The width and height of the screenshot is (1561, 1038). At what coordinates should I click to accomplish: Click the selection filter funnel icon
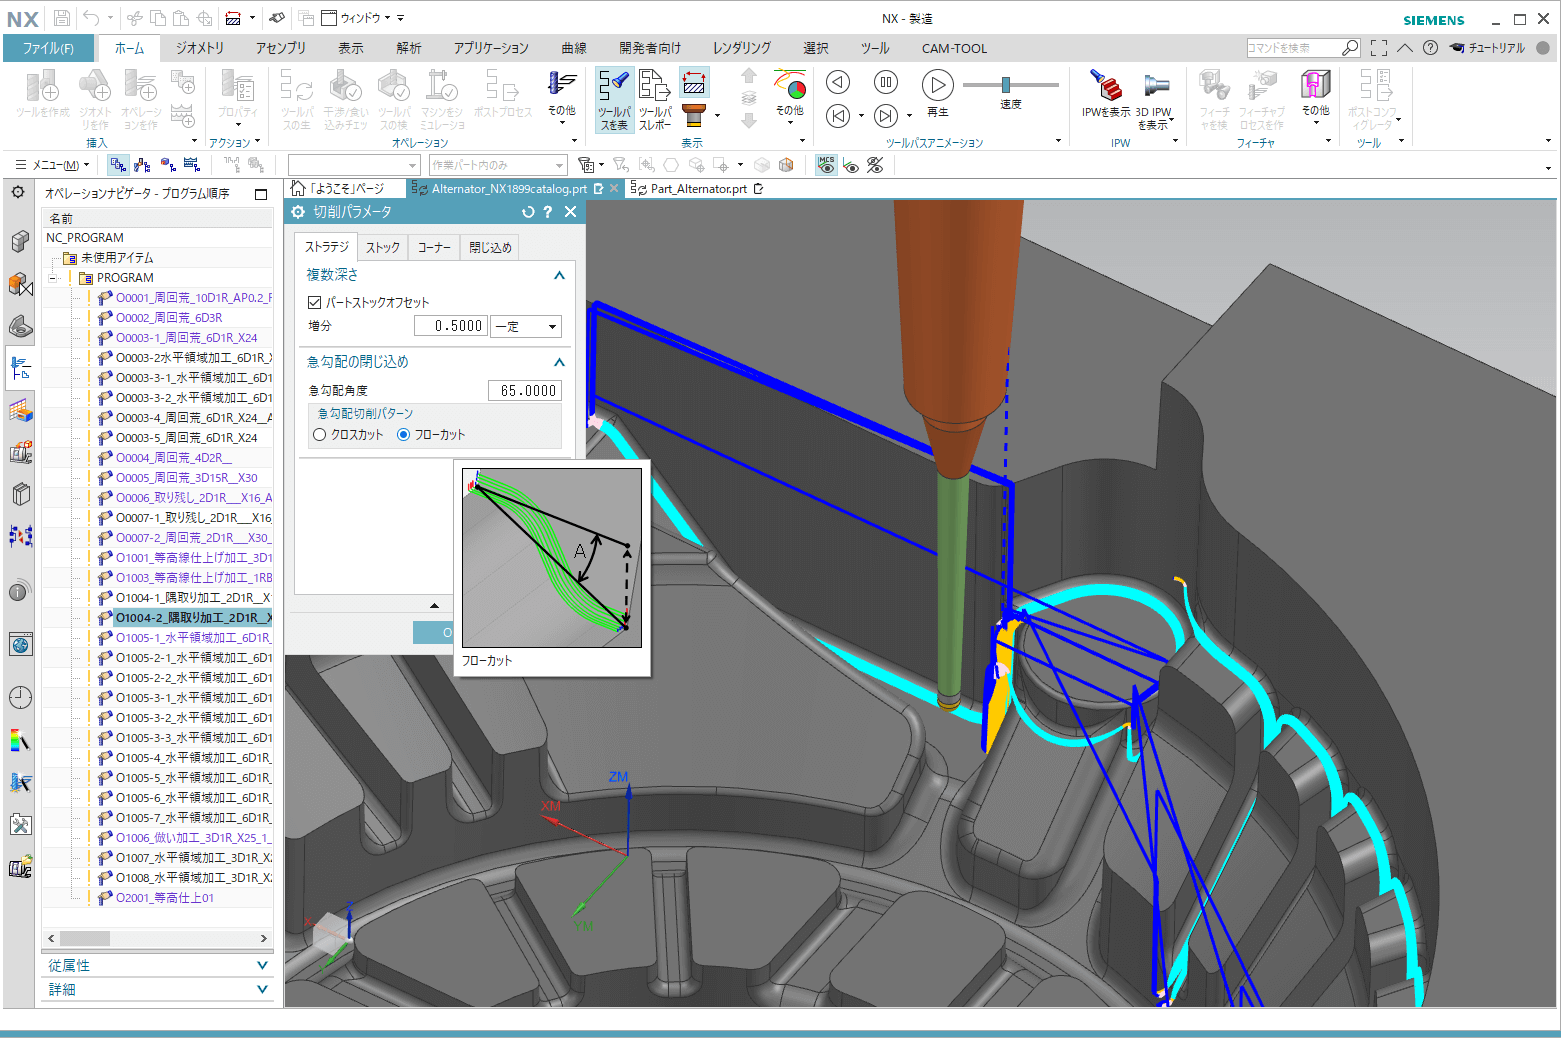(587, 165)
